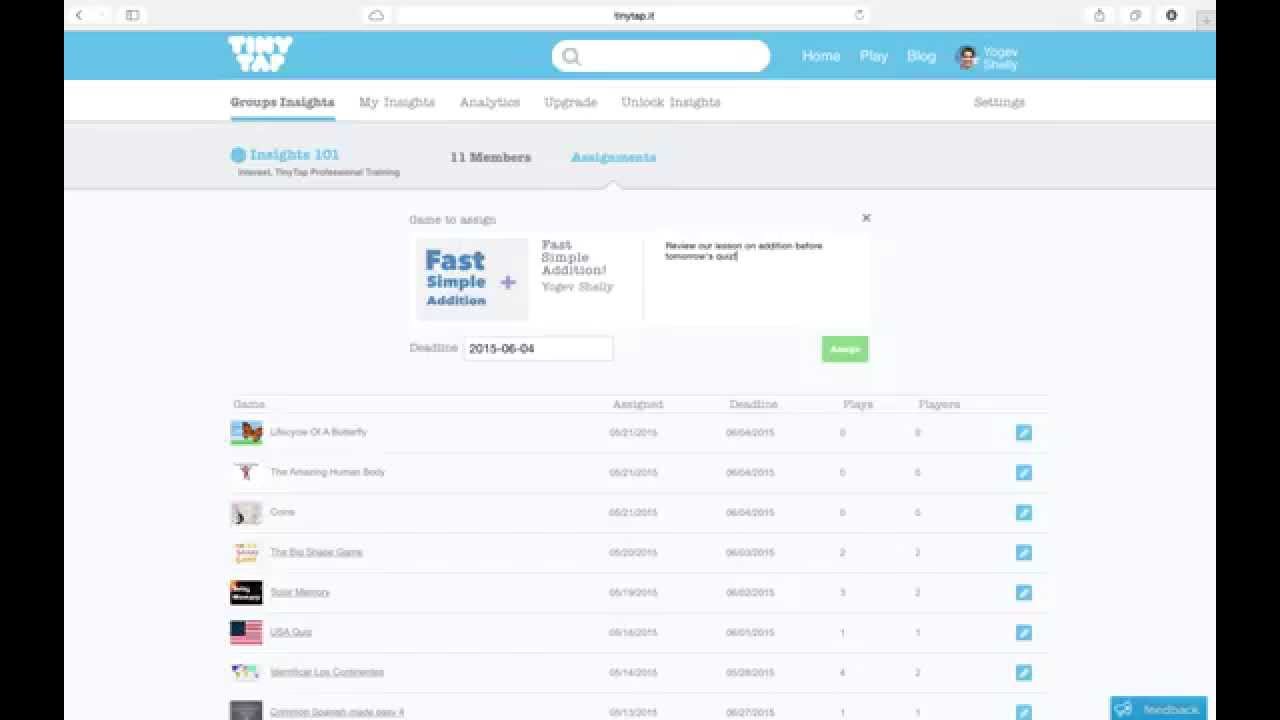
Task: Click the green Assign button
Action: click(845, 349)
